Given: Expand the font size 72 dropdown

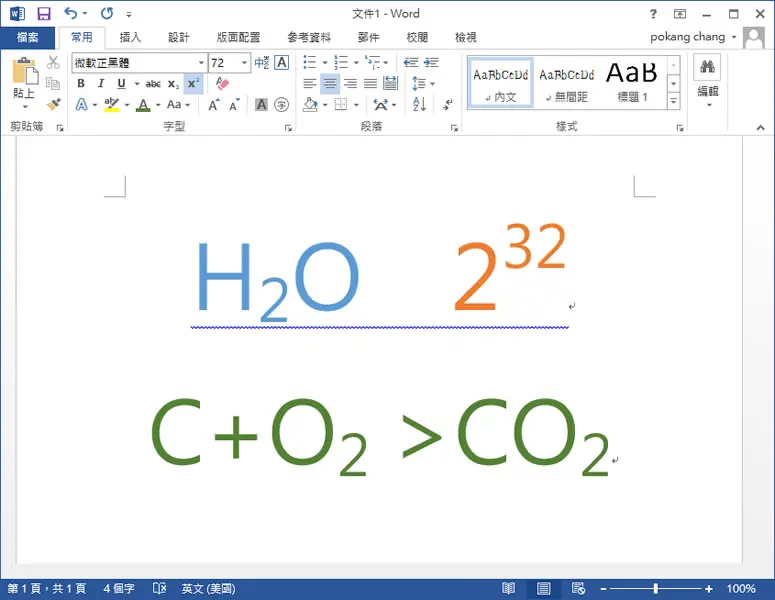Looking at the screenshot, I should pos(244,63).
